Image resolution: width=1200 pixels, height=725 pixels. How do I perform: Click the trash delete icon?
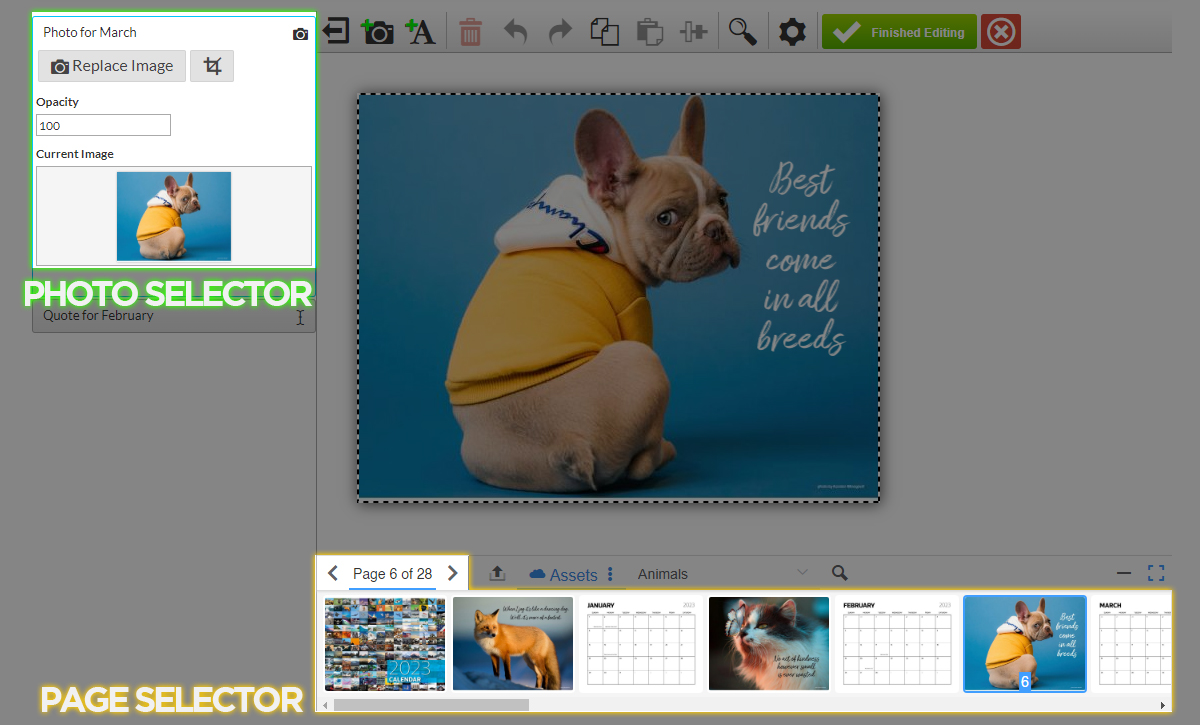point(470,32)
